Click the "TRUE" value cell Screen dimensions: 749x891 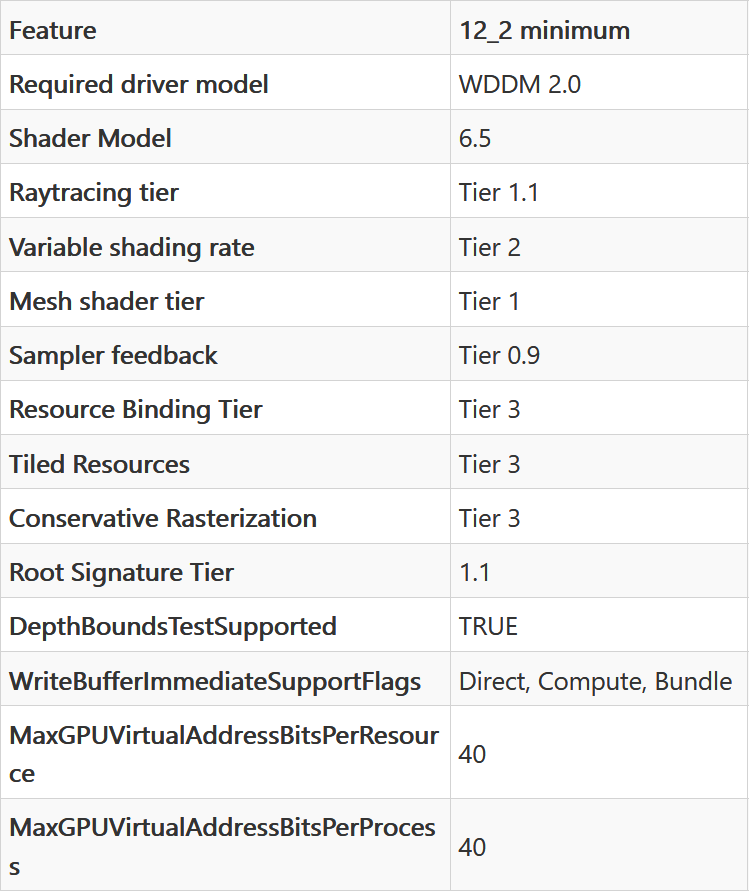tap(488, 626)
